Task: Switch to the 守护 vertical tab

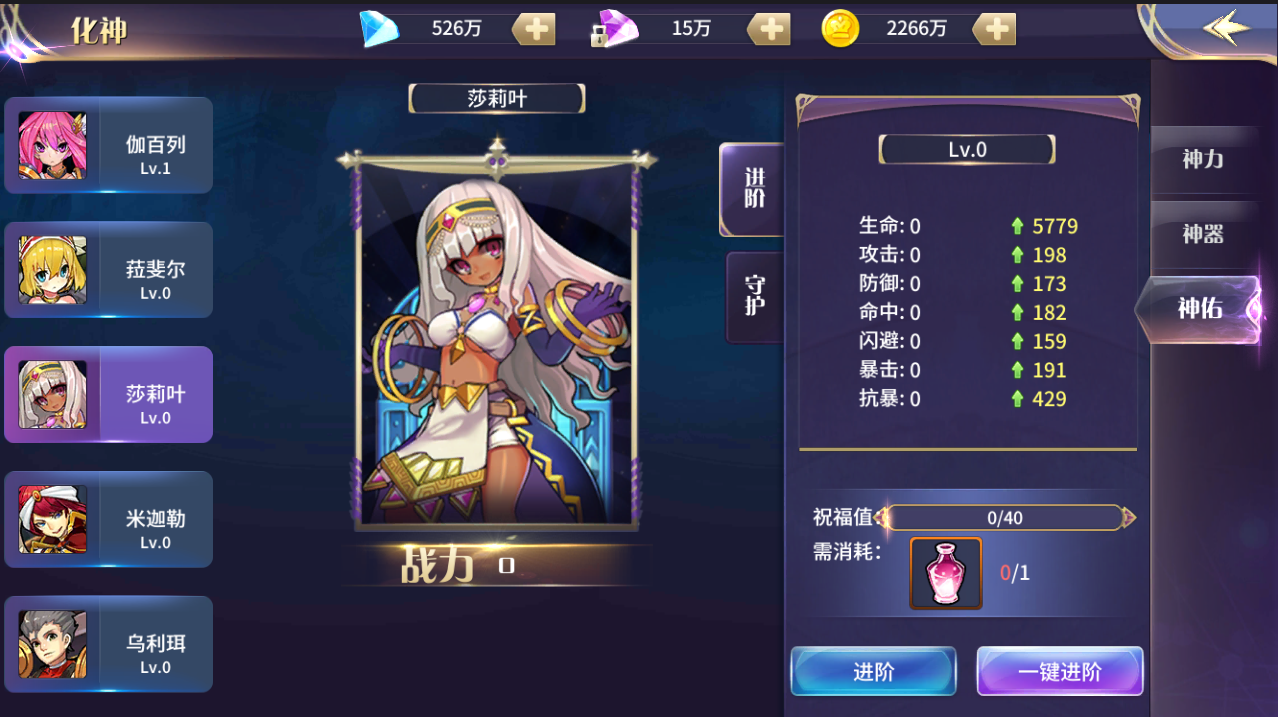Action: point(755,297)
